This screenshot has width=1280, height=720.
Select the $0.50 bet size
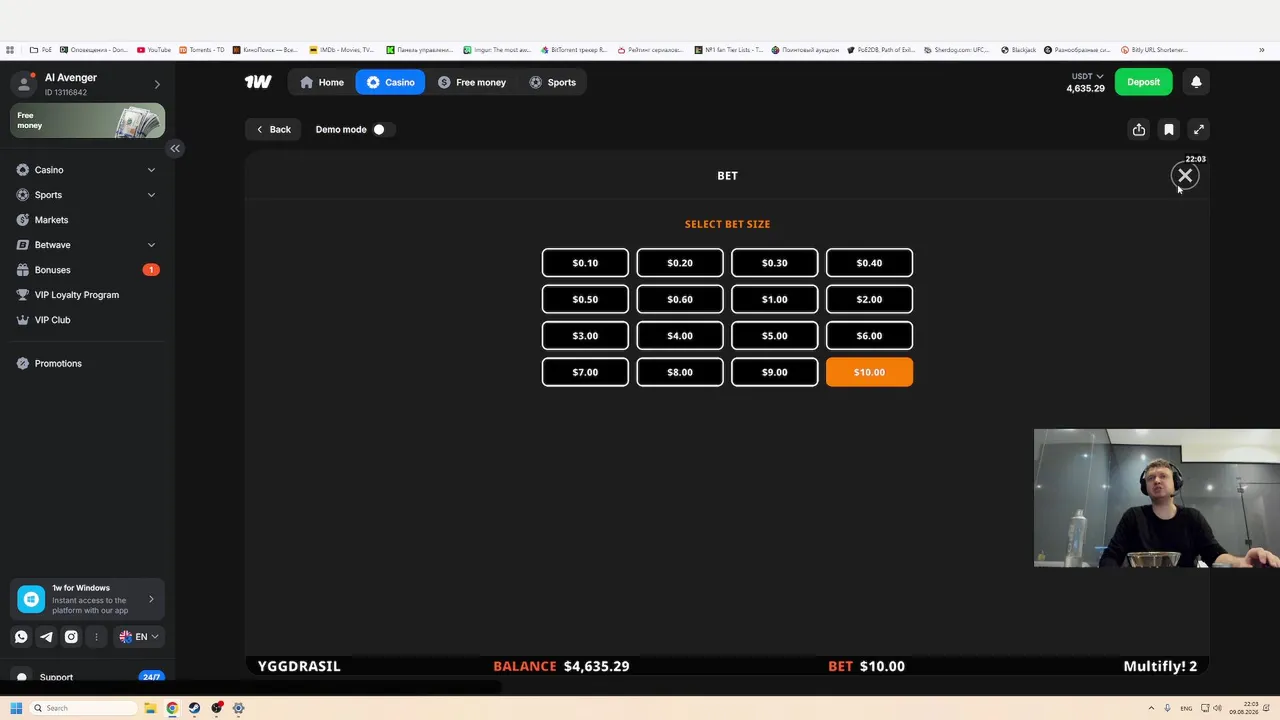pyautogui.click(x=585, y=299)
